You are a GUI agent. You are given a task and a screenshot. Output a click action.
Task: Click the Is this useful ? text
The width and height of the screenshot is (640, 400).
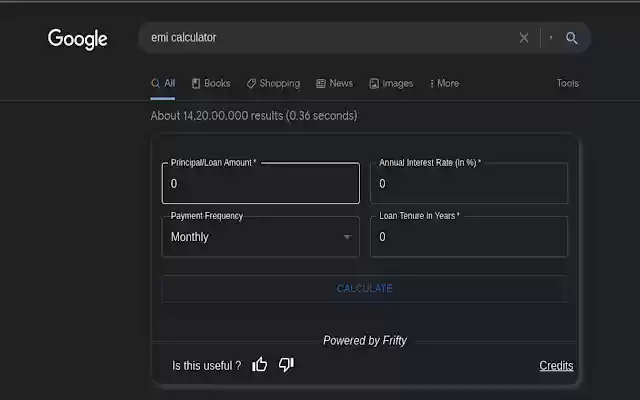pyautogui.click(x=207, y=365)
